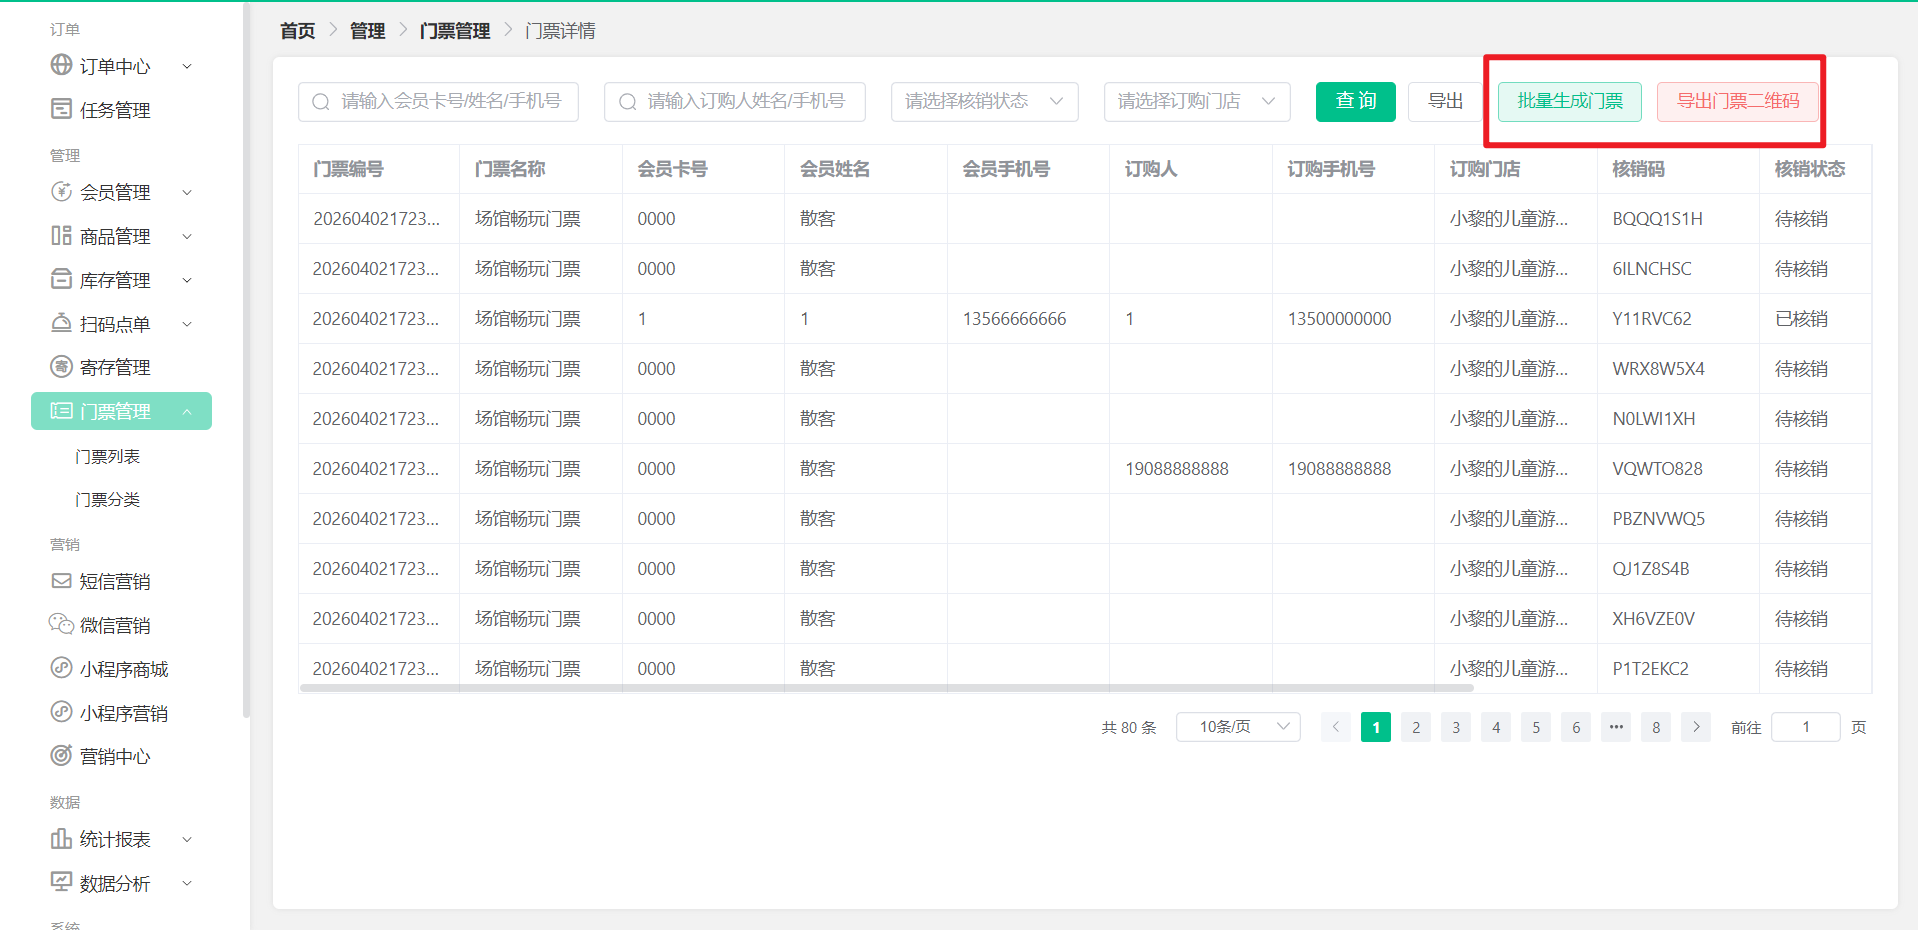Click the 订单中心 globe icon
Image resolution: width=1918 pixels, height=930 pixels.
click(61, 65)
